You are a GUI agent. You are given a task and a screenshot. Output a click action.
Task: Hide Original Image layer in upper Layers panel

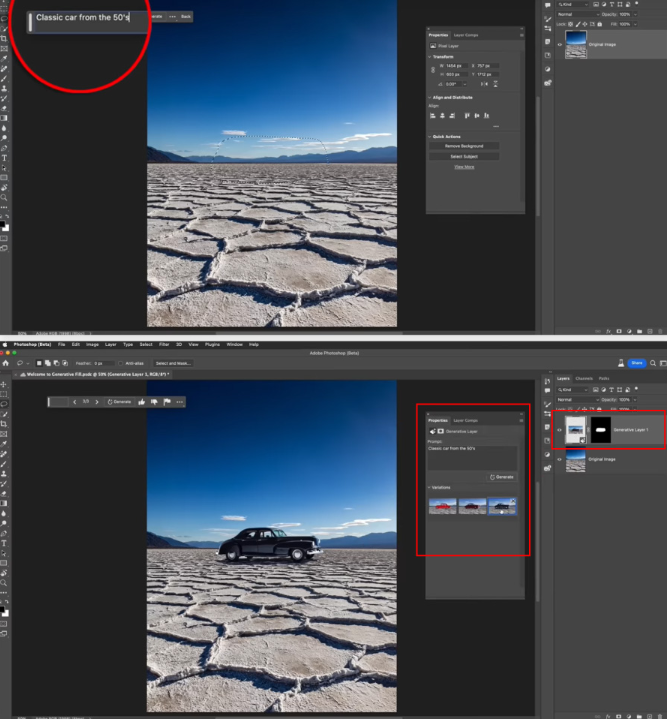[559, 44]
